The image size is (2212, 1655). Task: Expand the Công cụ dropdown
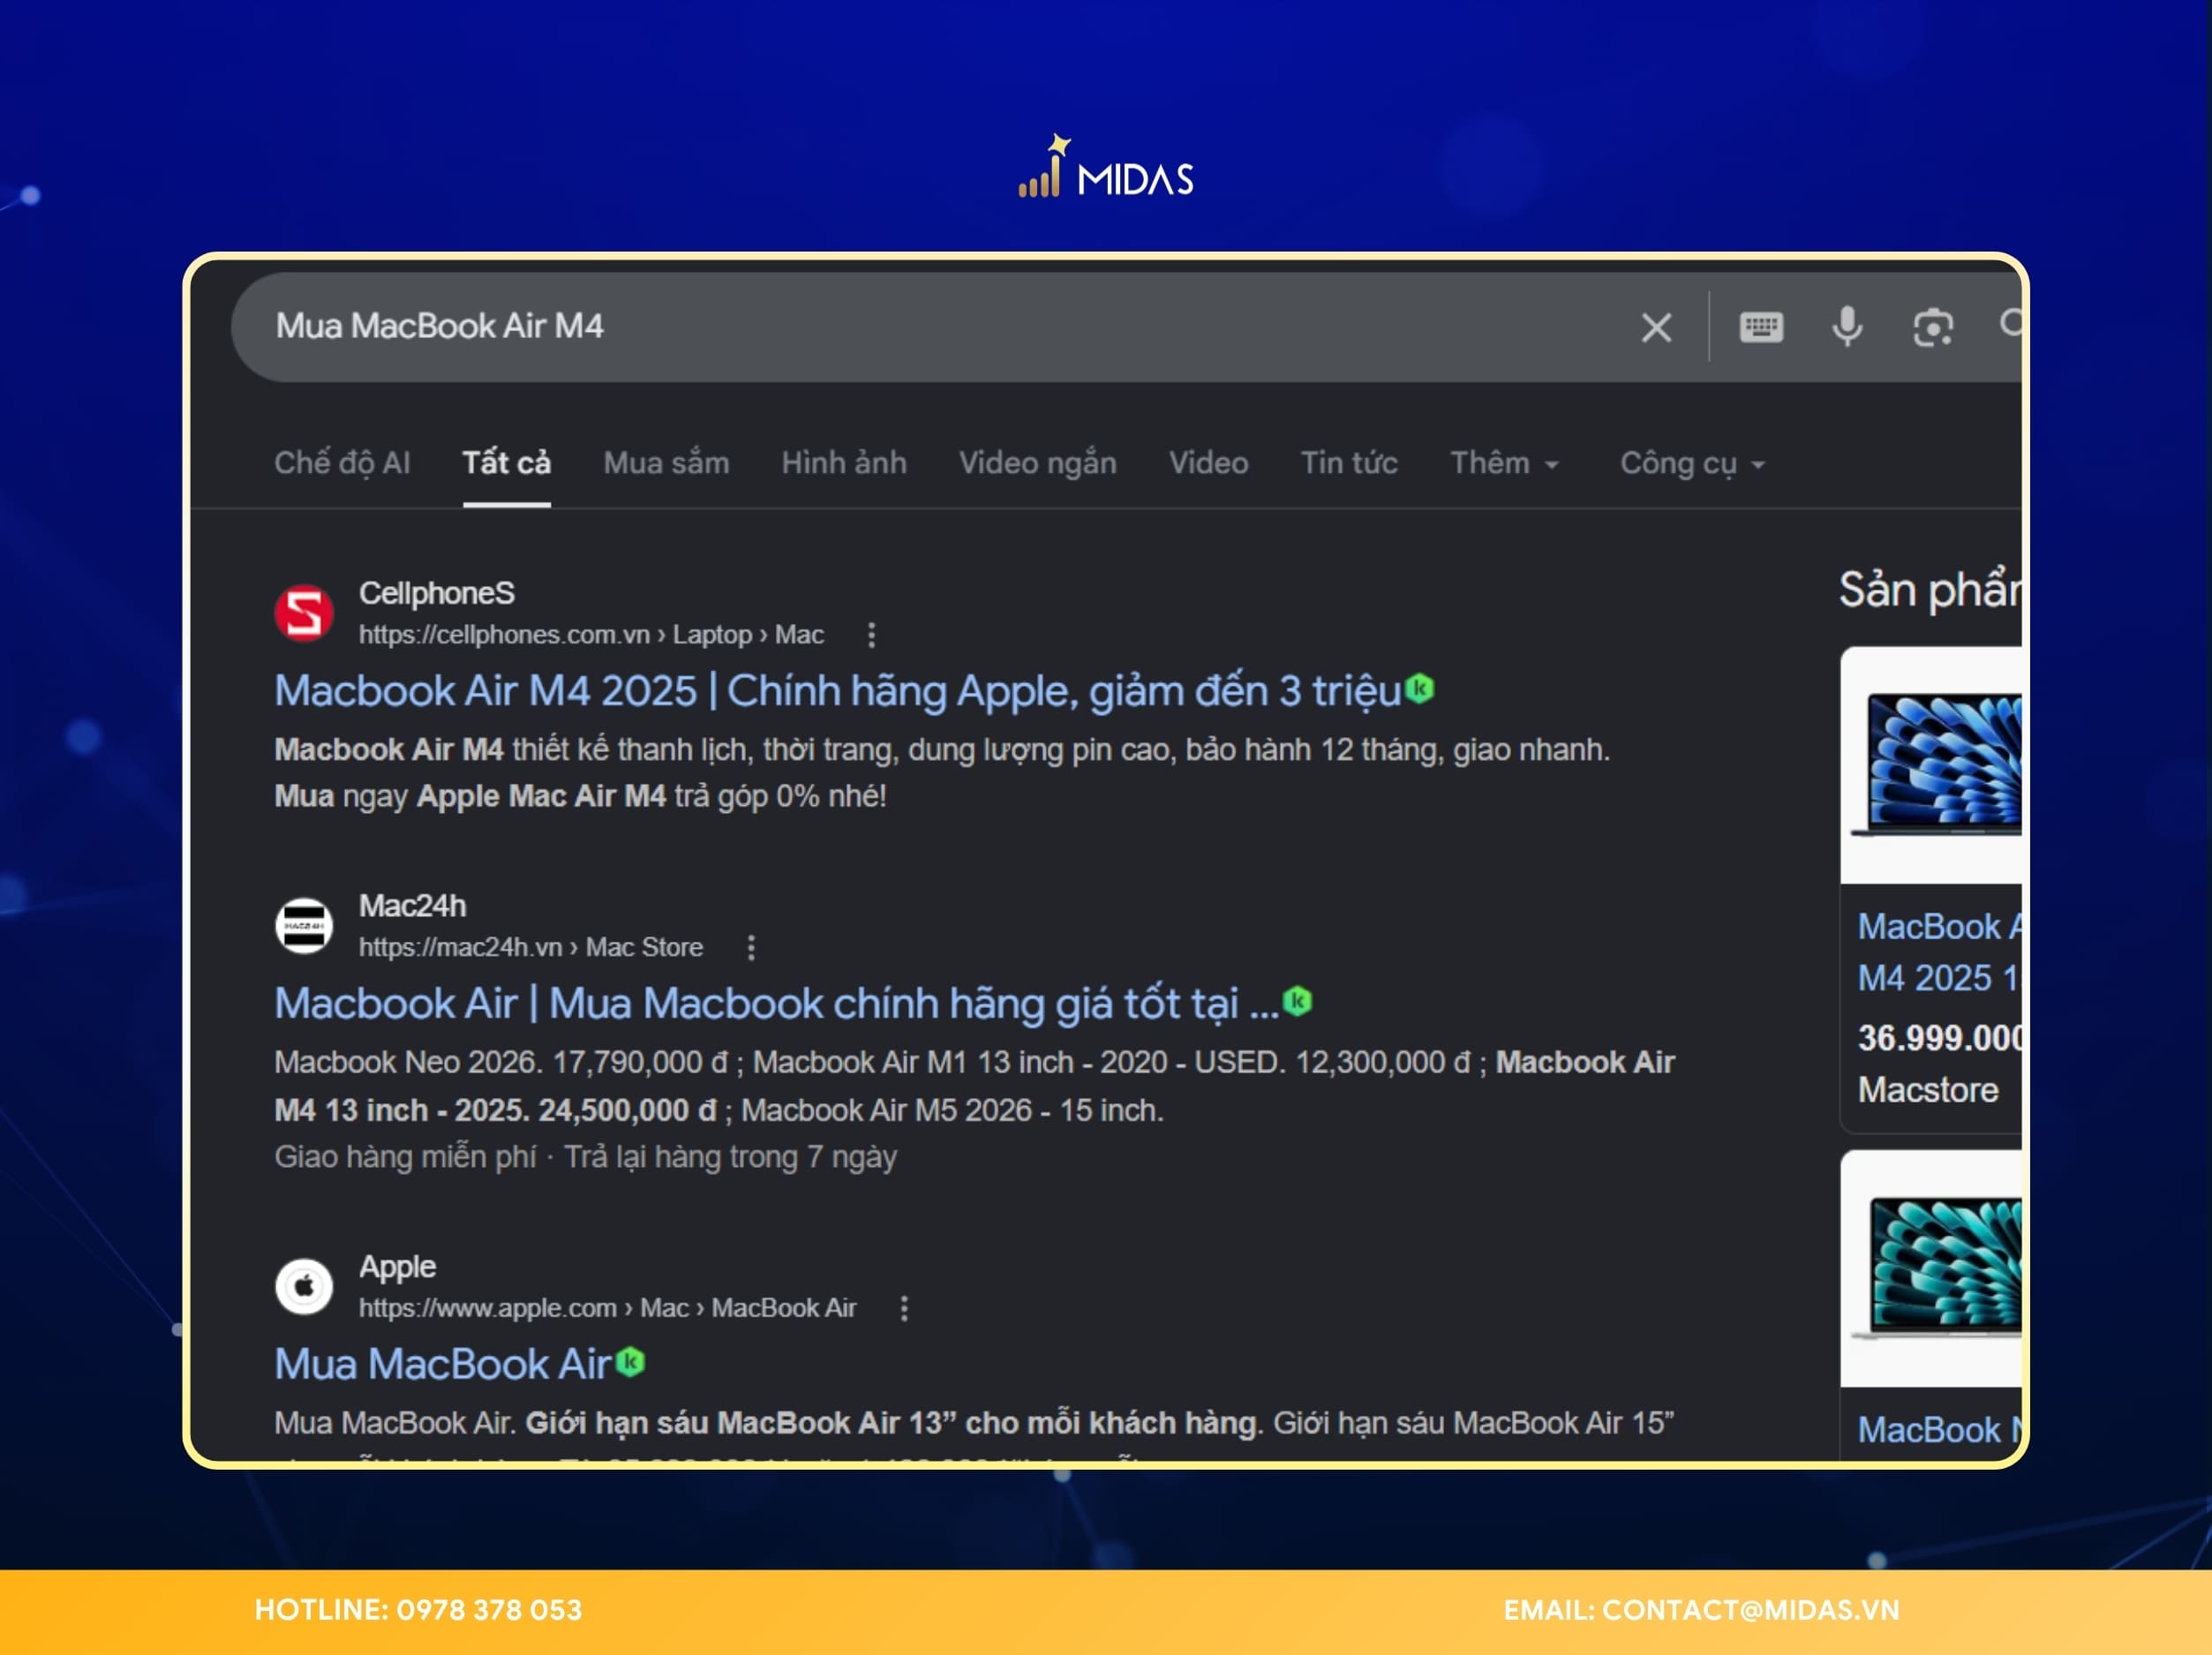point(1692,464)
